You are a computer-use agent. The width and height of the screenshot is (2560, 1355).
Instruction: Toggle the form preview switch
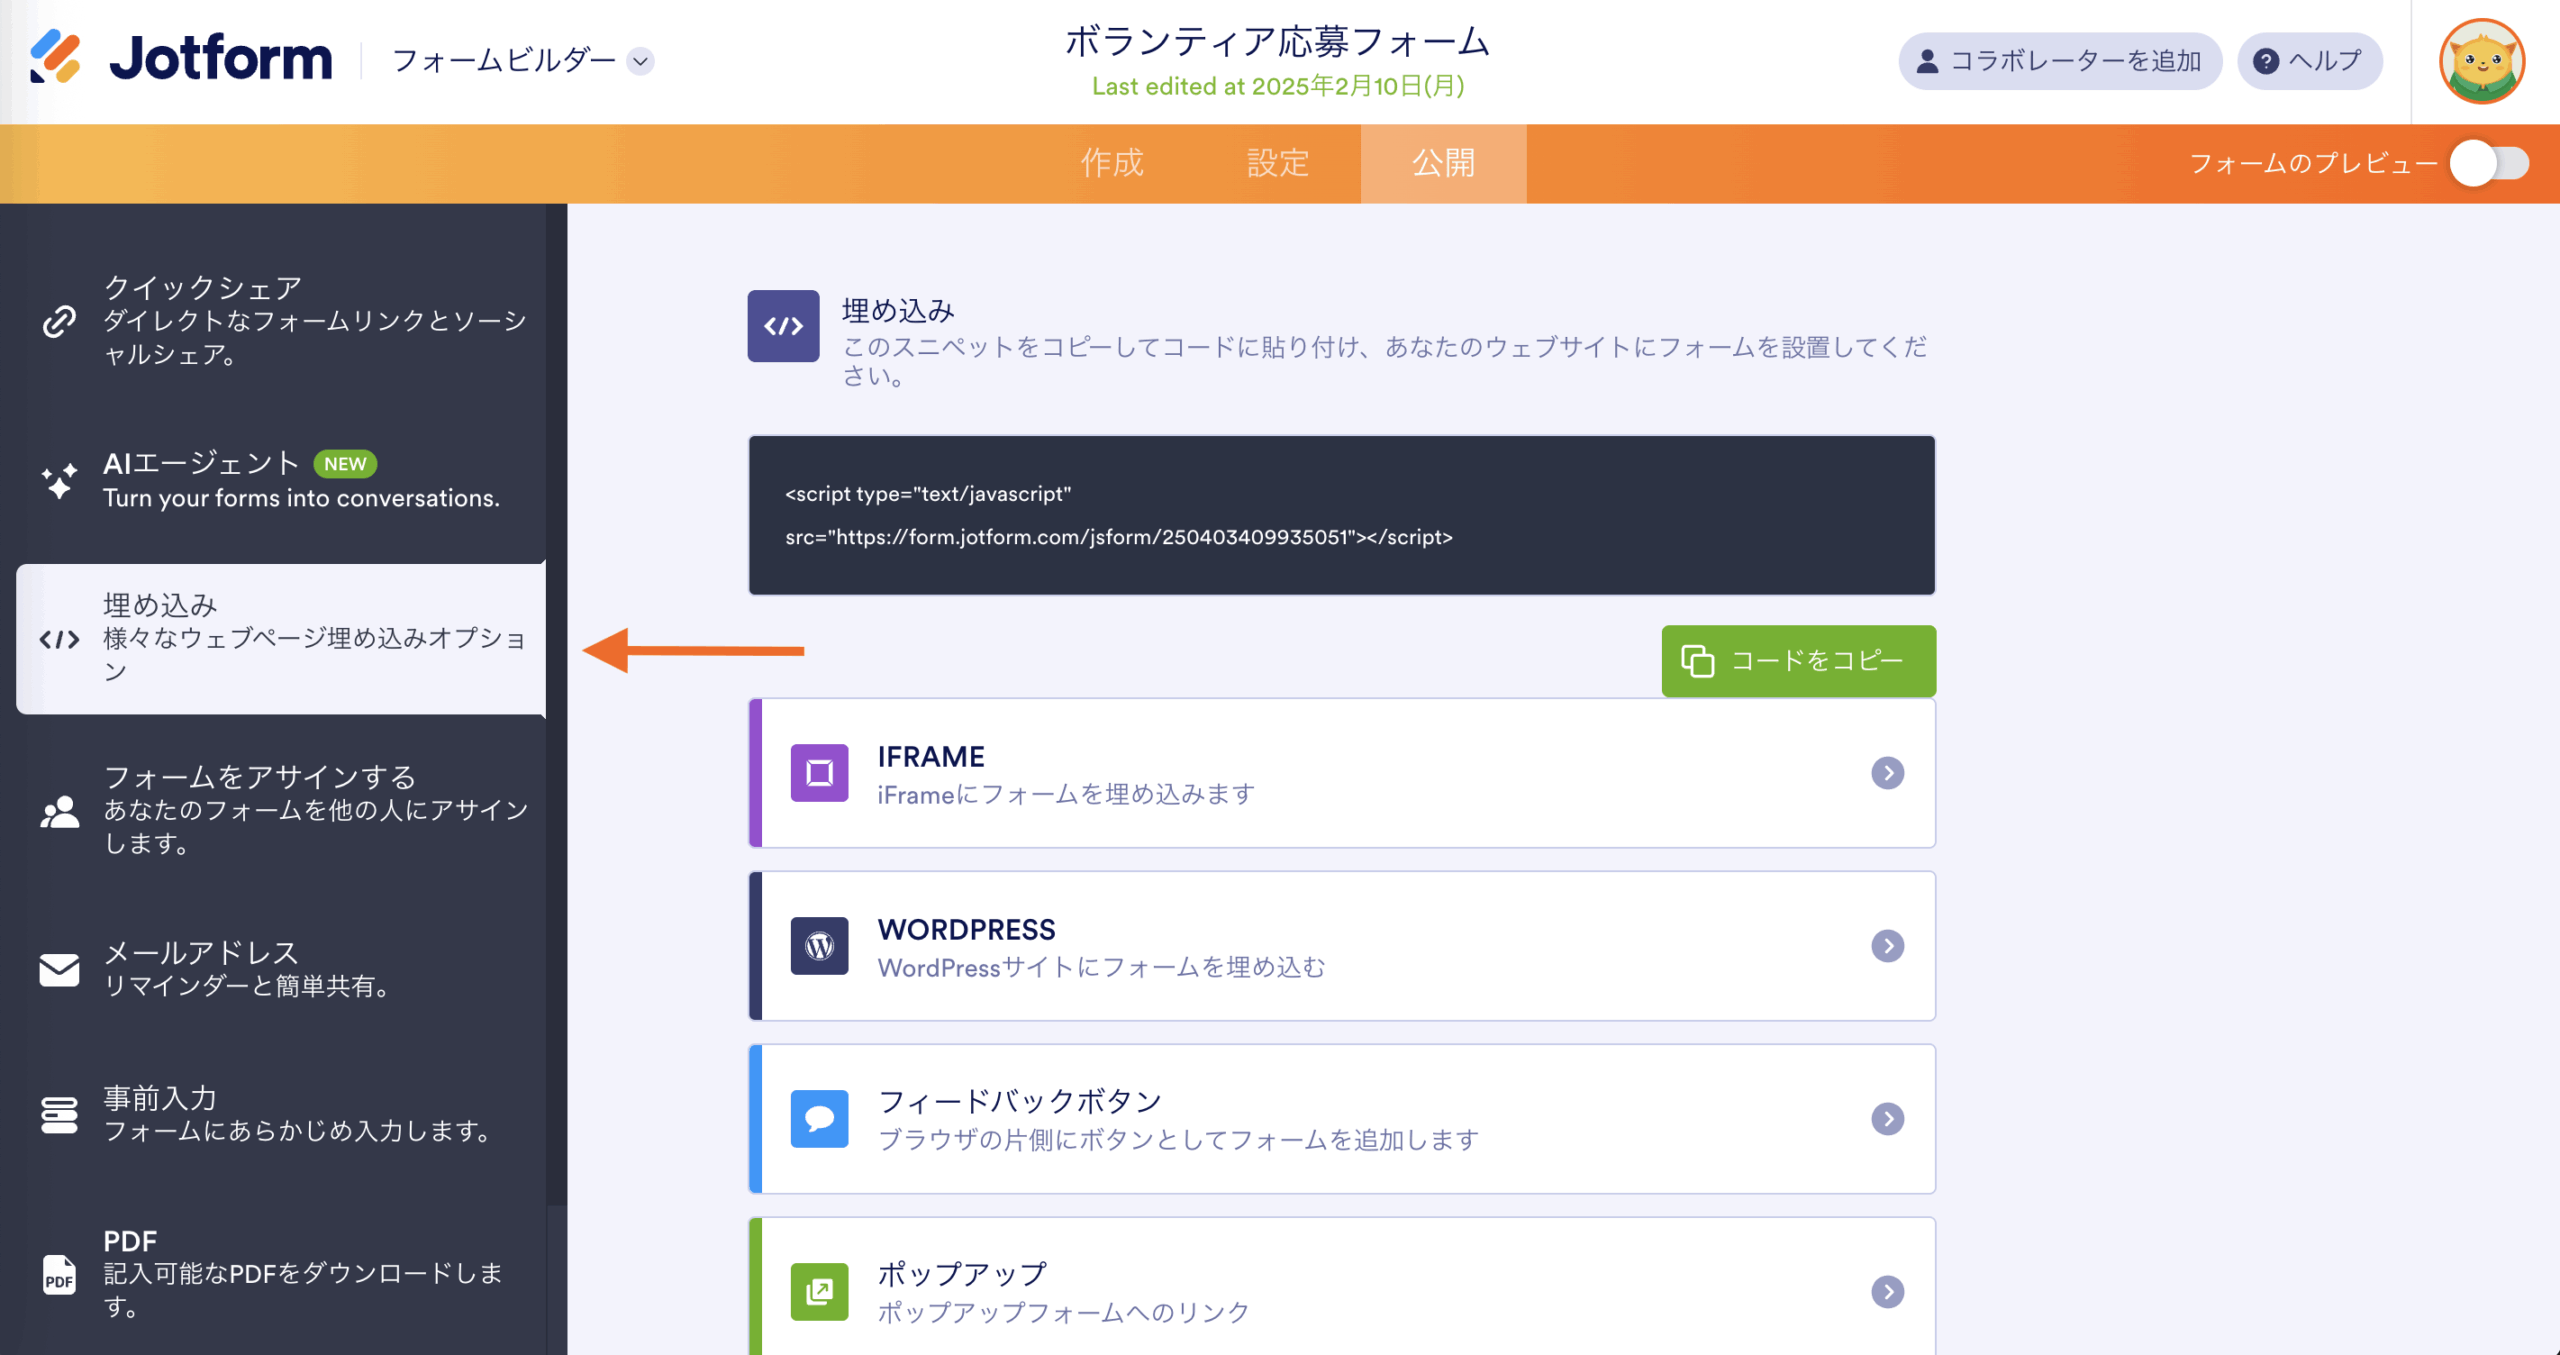(2488, 164)
